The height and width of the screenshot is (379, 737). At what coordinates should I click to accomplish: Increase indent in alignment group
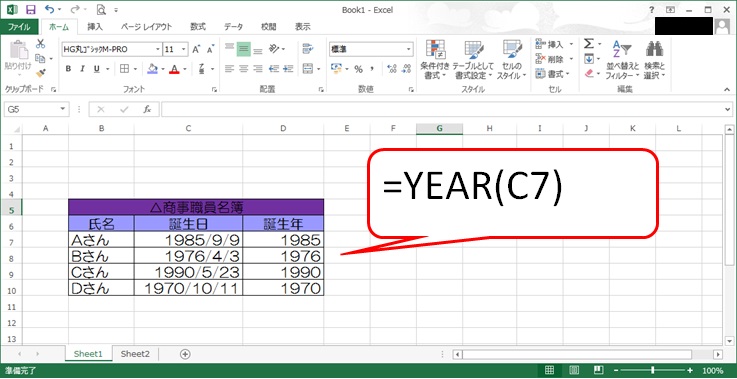coord(289,69)
